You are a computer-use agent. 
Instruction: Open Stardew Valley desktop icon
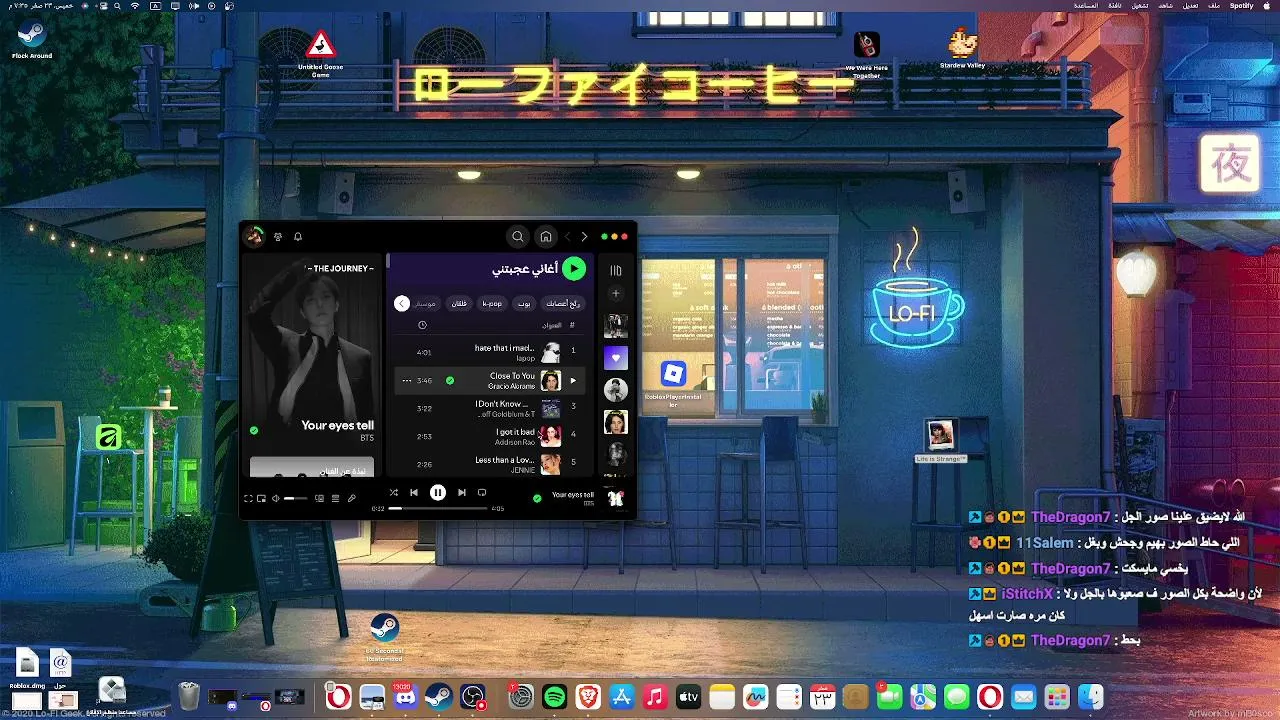coord(963,49)
